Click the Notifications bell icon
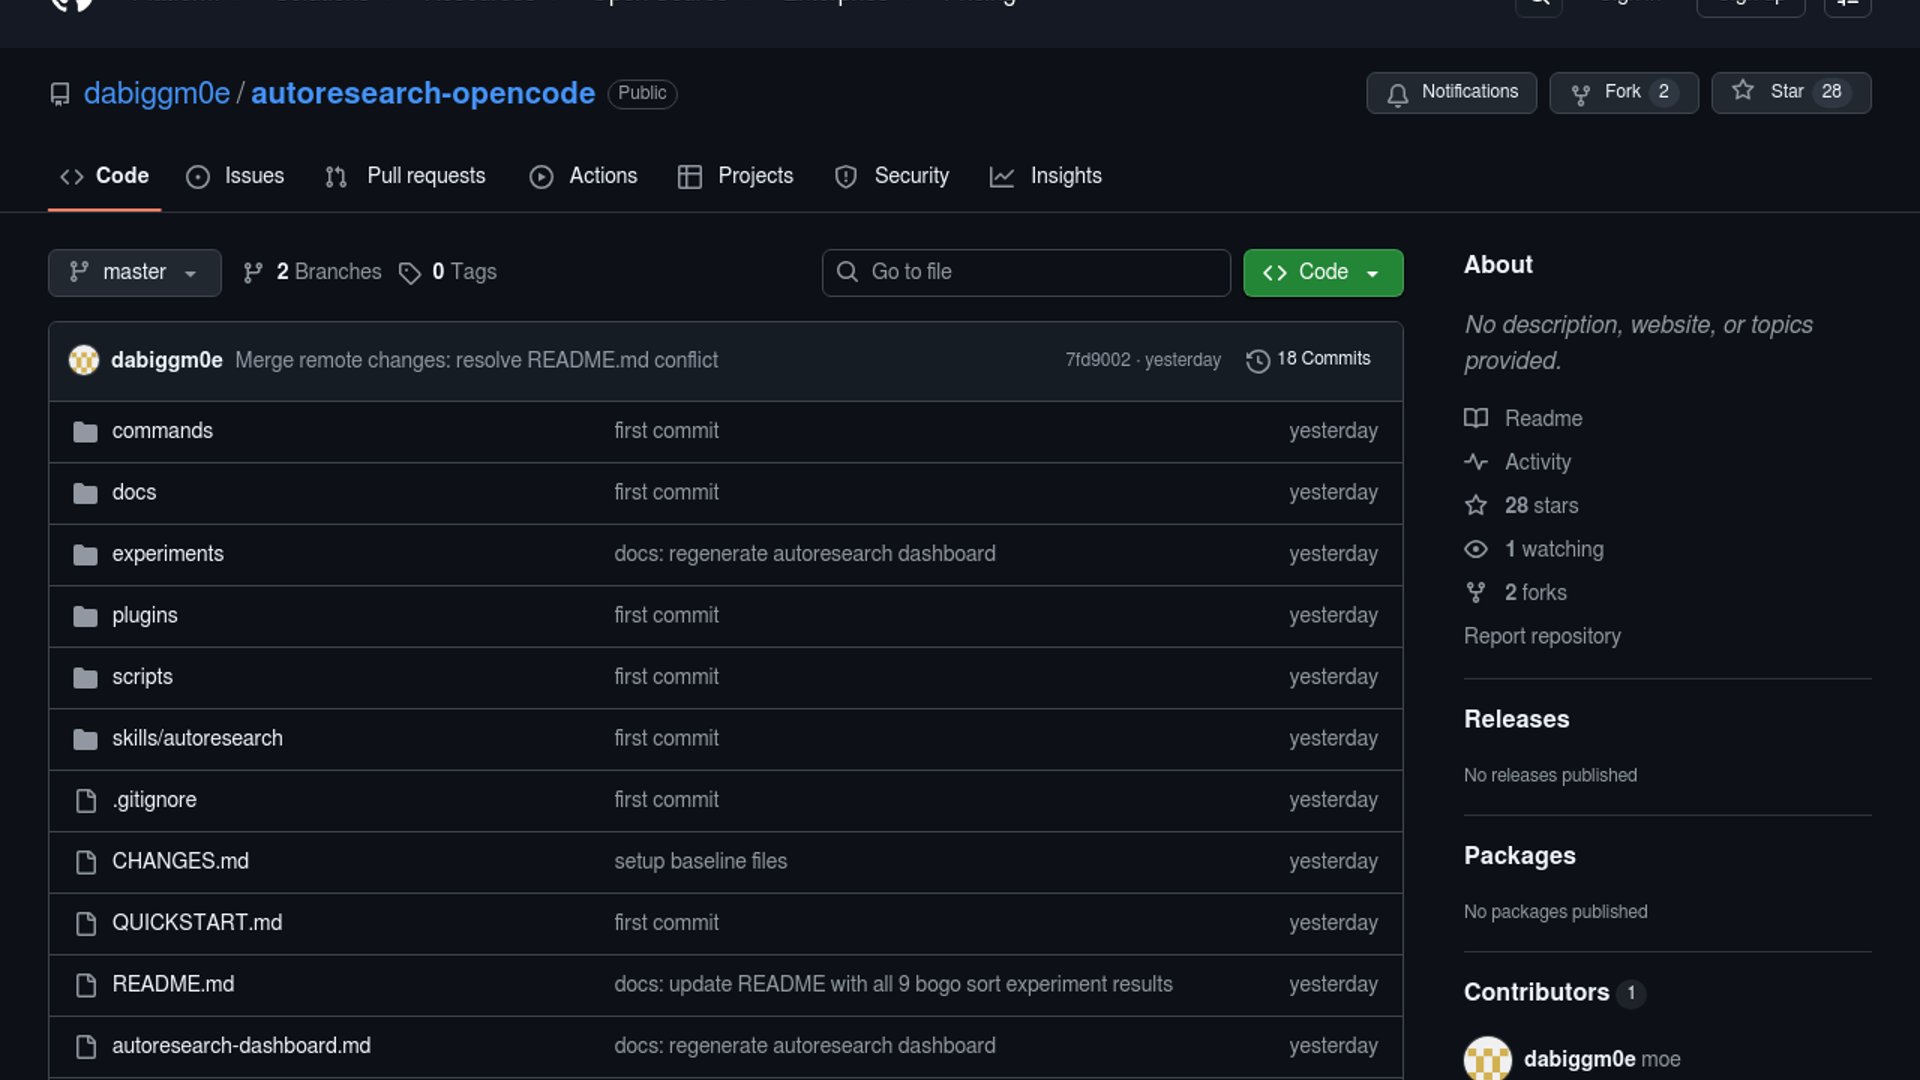The image size is (1920, 1080). click(1397, 94)
